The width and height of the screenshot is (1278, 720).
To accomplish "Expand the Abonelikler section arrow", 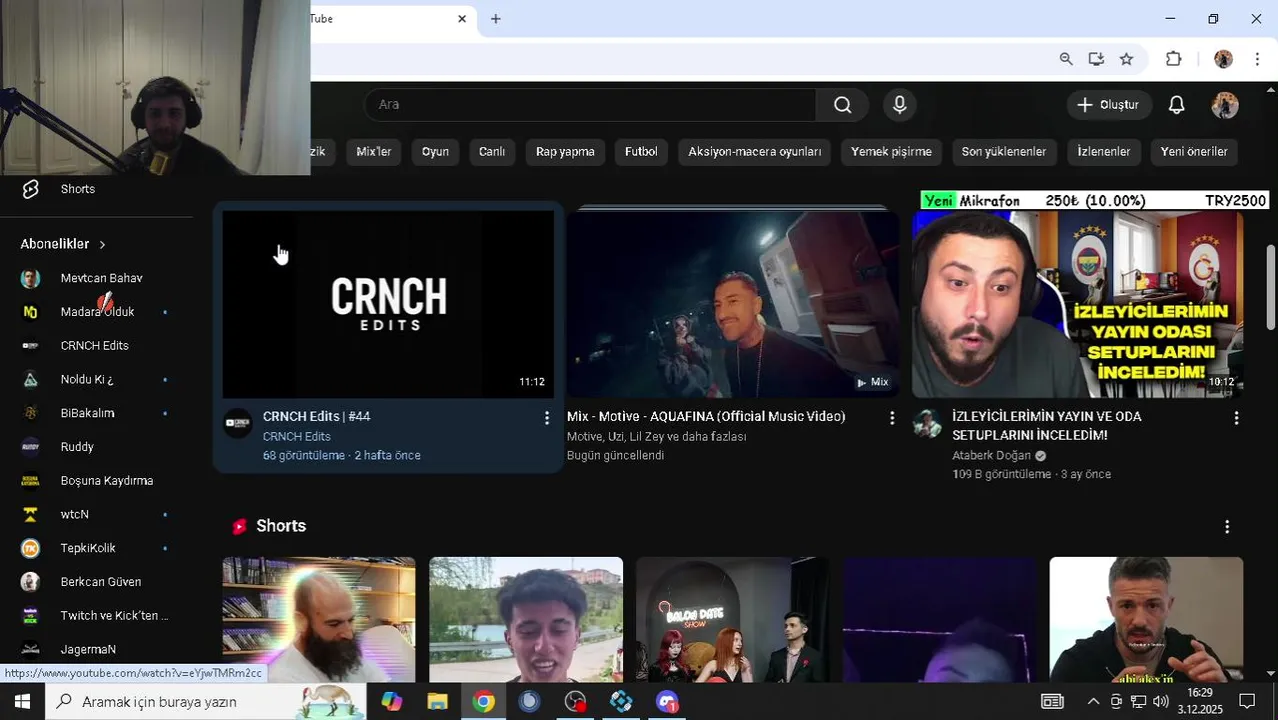I will (x=102, y=244).
